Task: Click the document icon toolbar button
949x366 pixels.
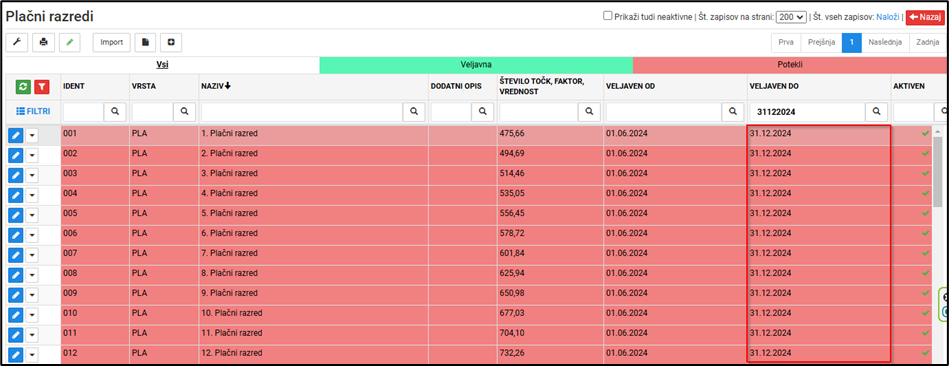Action: pyautogui.click(x=145, y=42)
